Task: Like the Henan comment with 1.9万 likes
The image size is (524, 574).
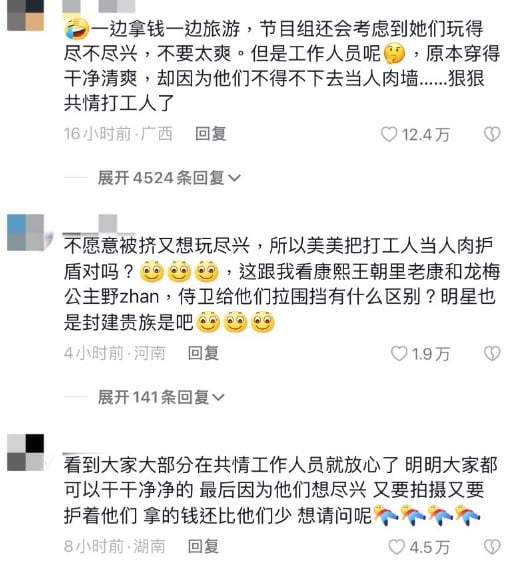Action: 399,353
